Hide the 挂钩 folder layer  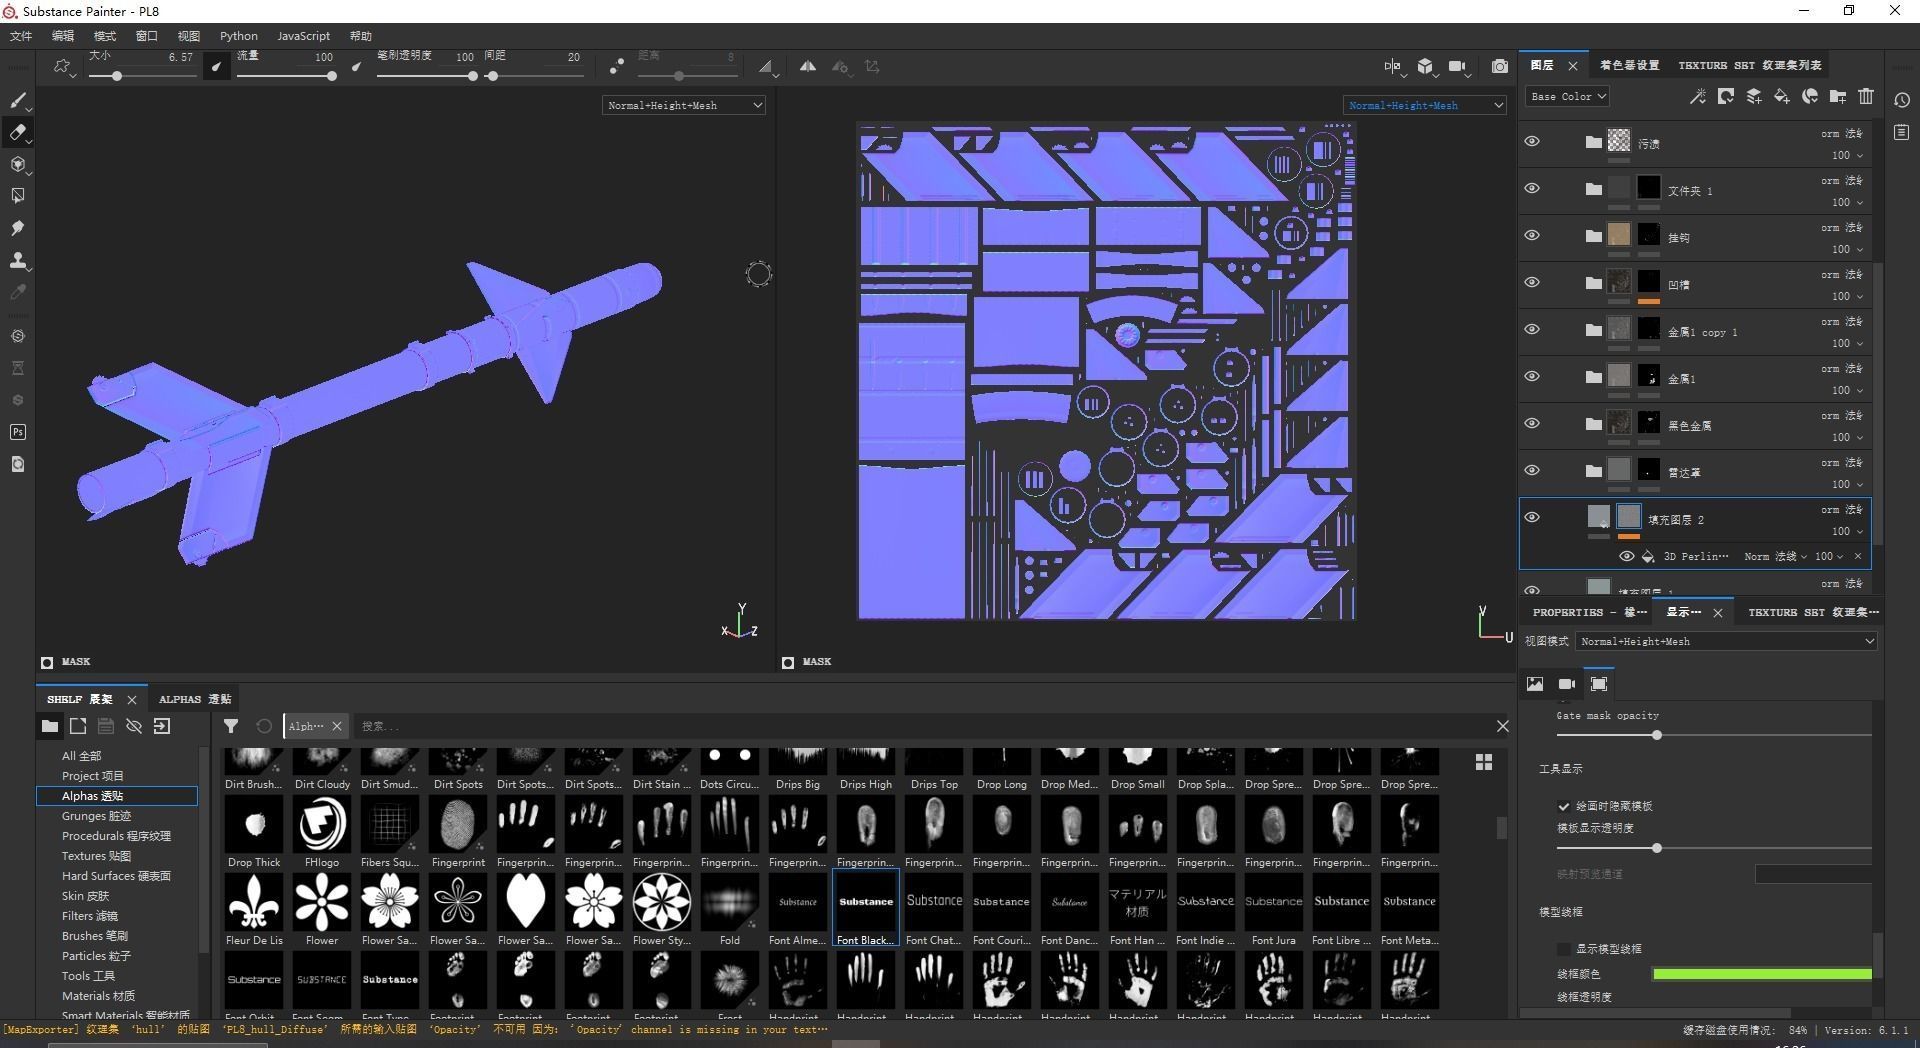tap(1532, 236)
